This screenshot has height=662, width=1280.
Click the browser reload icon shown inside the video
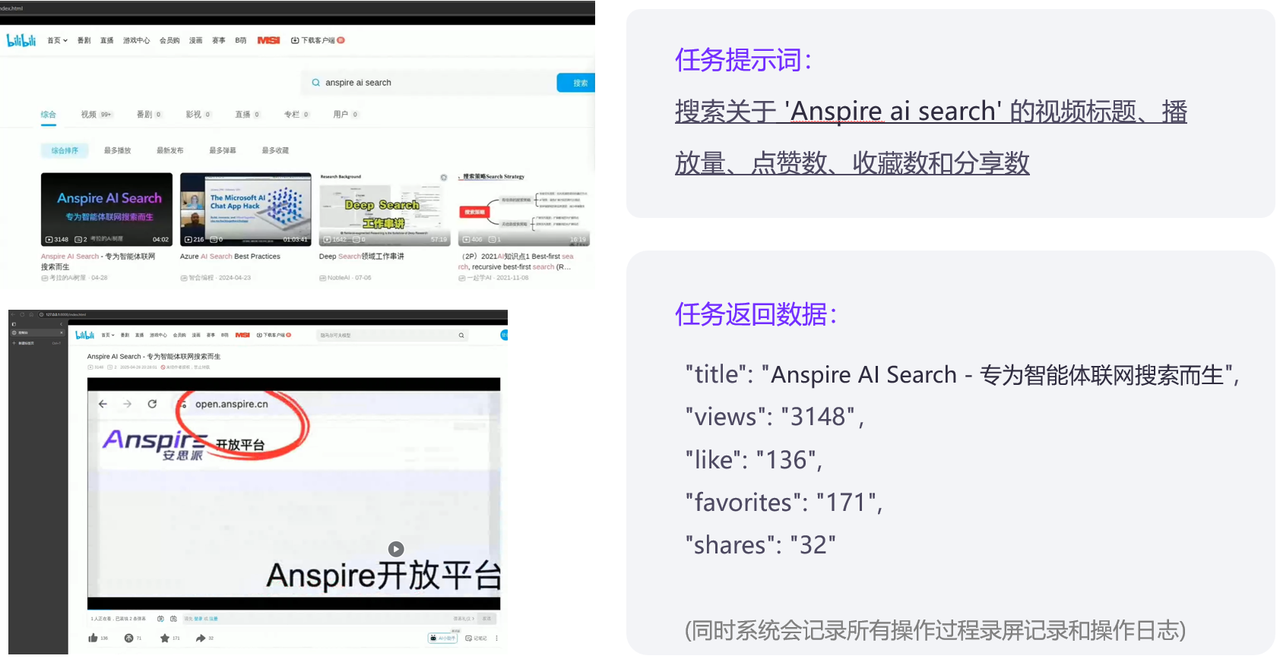[152, 403]
